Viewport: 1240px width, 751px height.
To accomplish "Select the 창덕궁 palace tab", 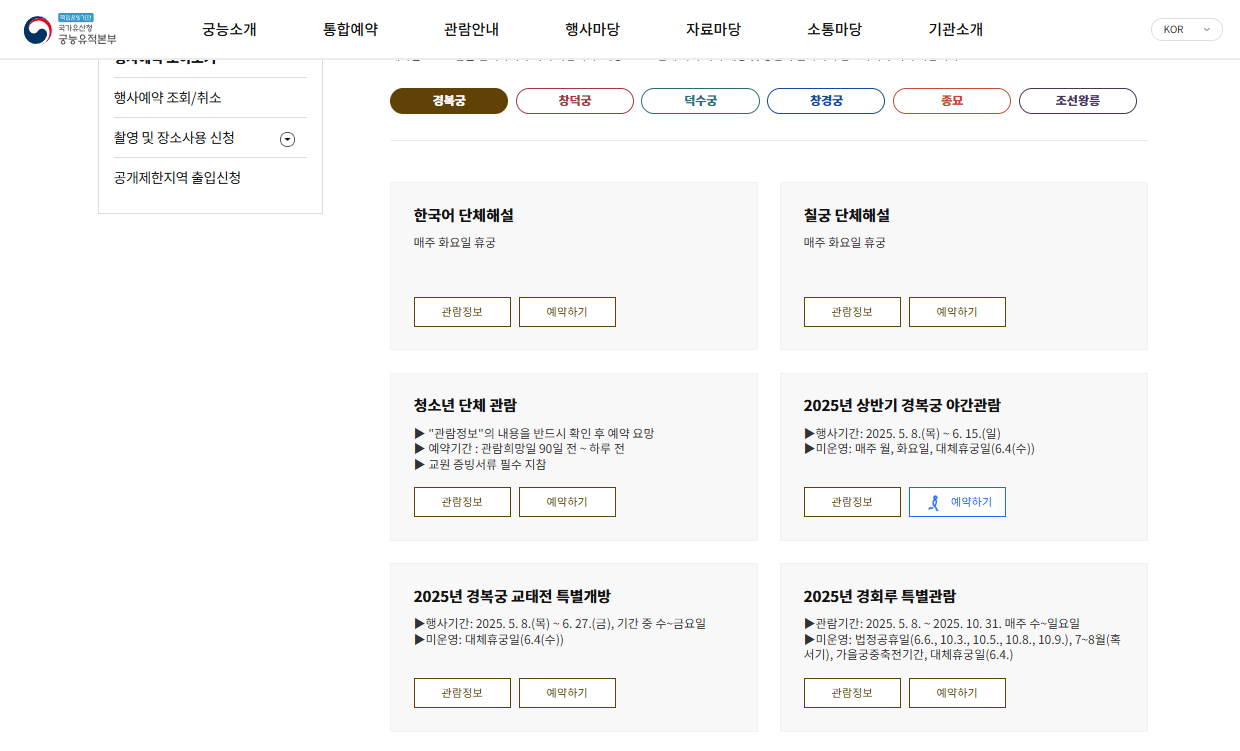I will 574,100.
